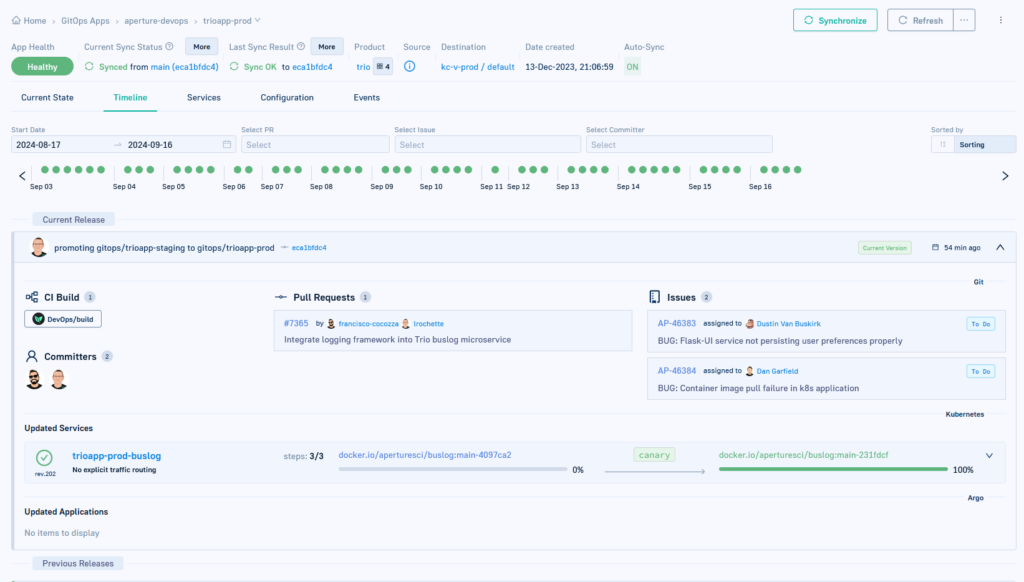Screen dimensions: 1024x582
Task: Click the help icon next to Current Sync Status
Action: (x=170, y=47)
